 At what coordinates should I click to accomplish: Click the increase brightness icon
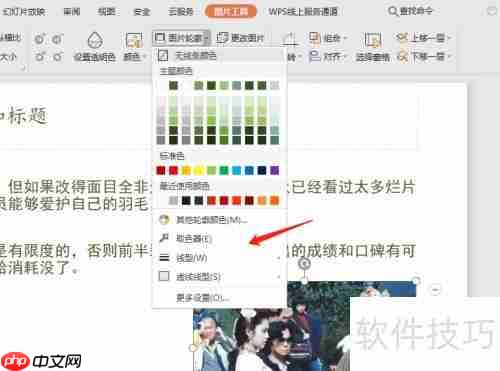[x=40, y=57]
